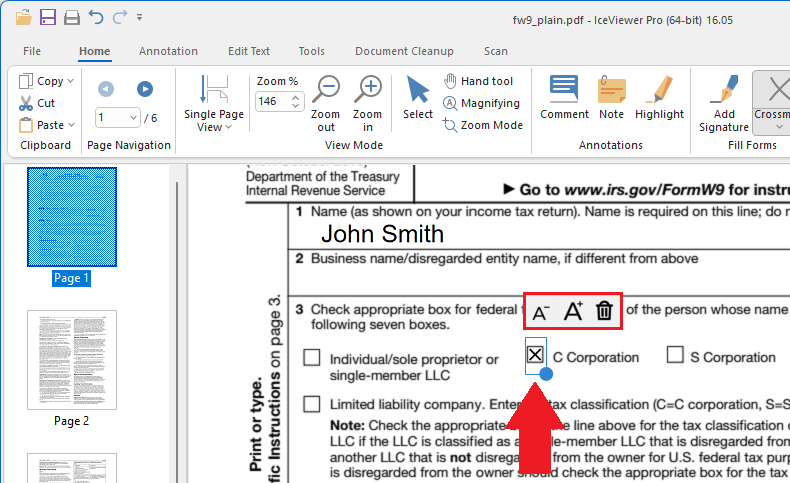Click the Redo arrow icon
The image size is (790, 483).
pos(120,18)
